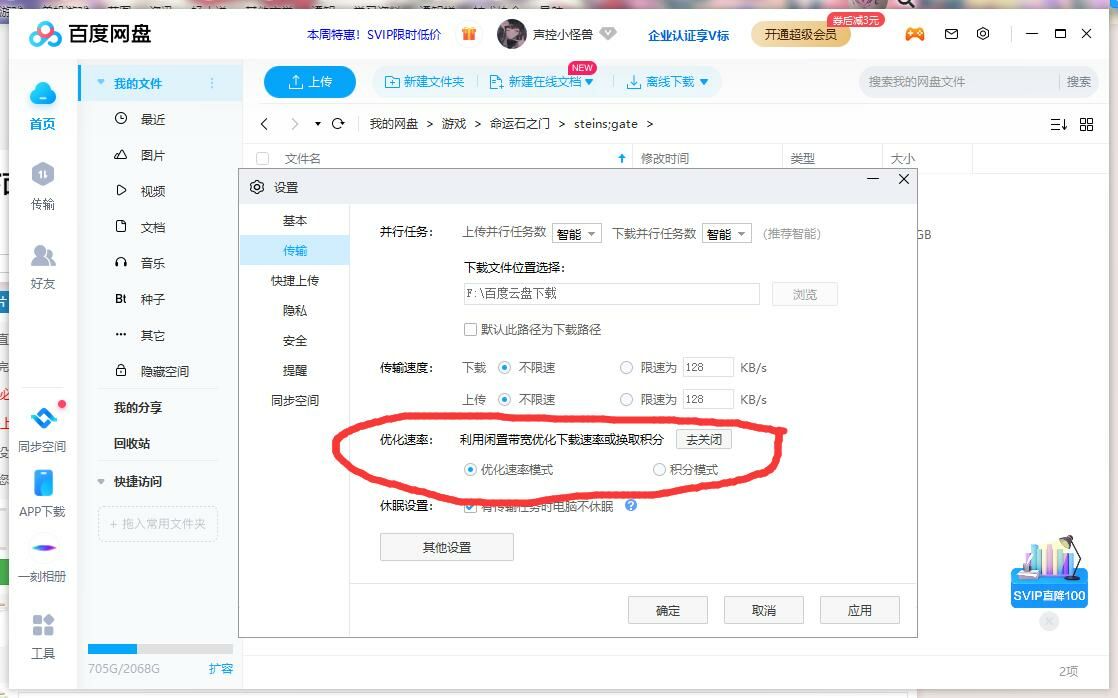
Task: Switch to 快捷上传 settings tab
Action: 294,281
